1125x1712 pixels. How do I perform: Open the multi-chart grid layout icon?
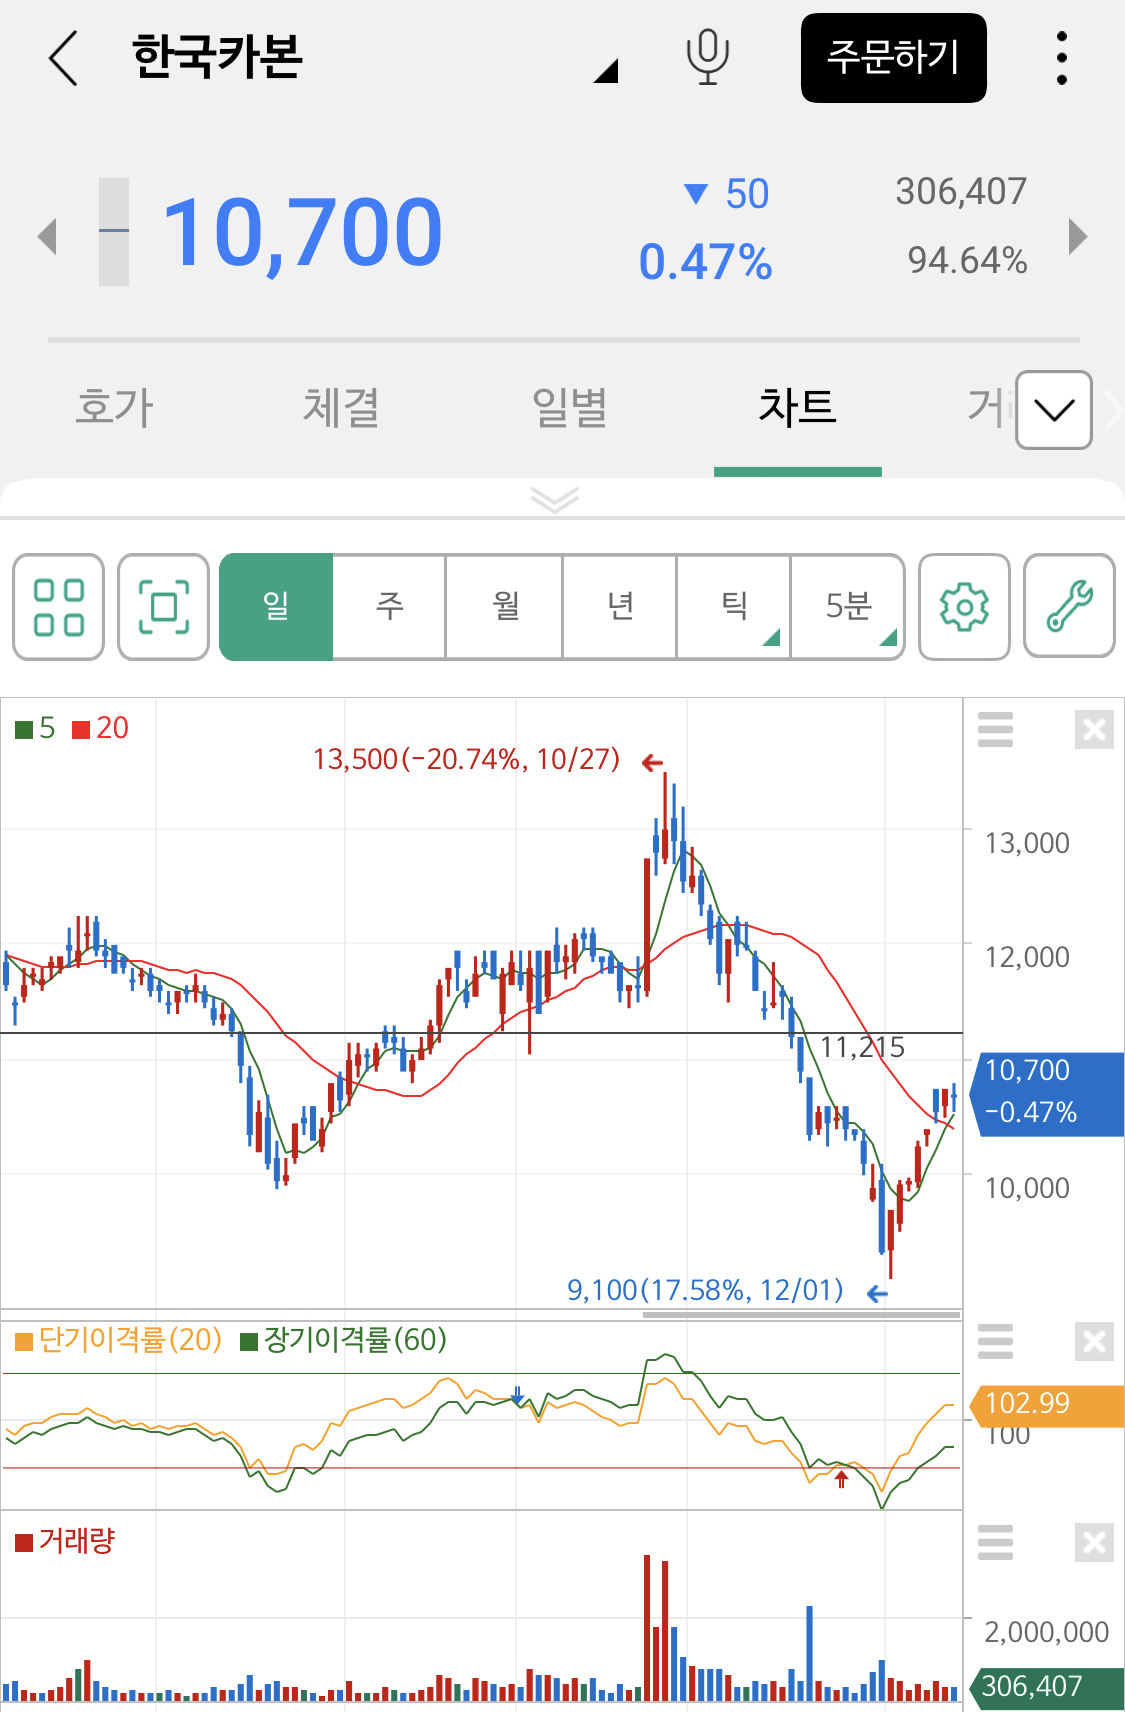click(x=59, y=607)
